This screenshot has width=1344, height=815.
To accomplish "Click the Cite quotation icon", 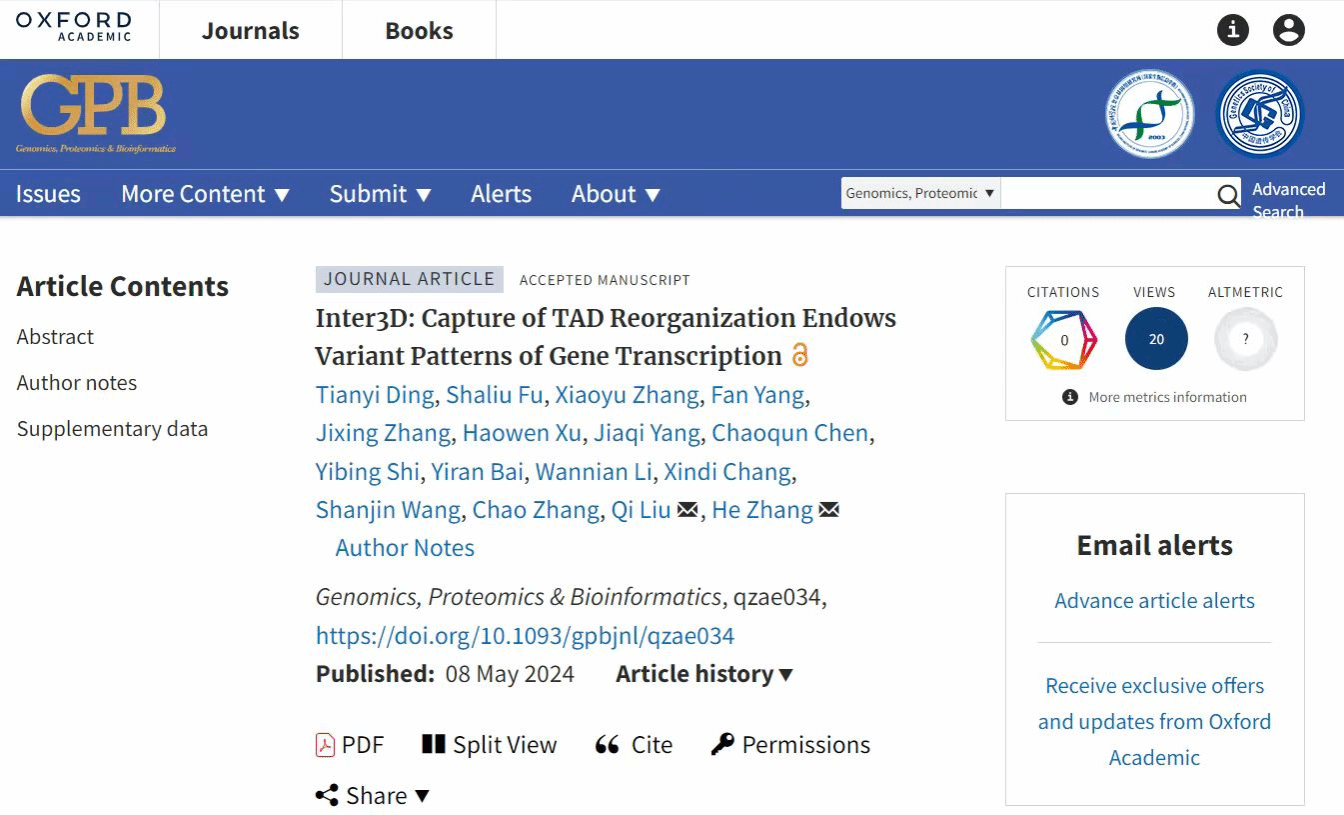I will click(607, 745).
